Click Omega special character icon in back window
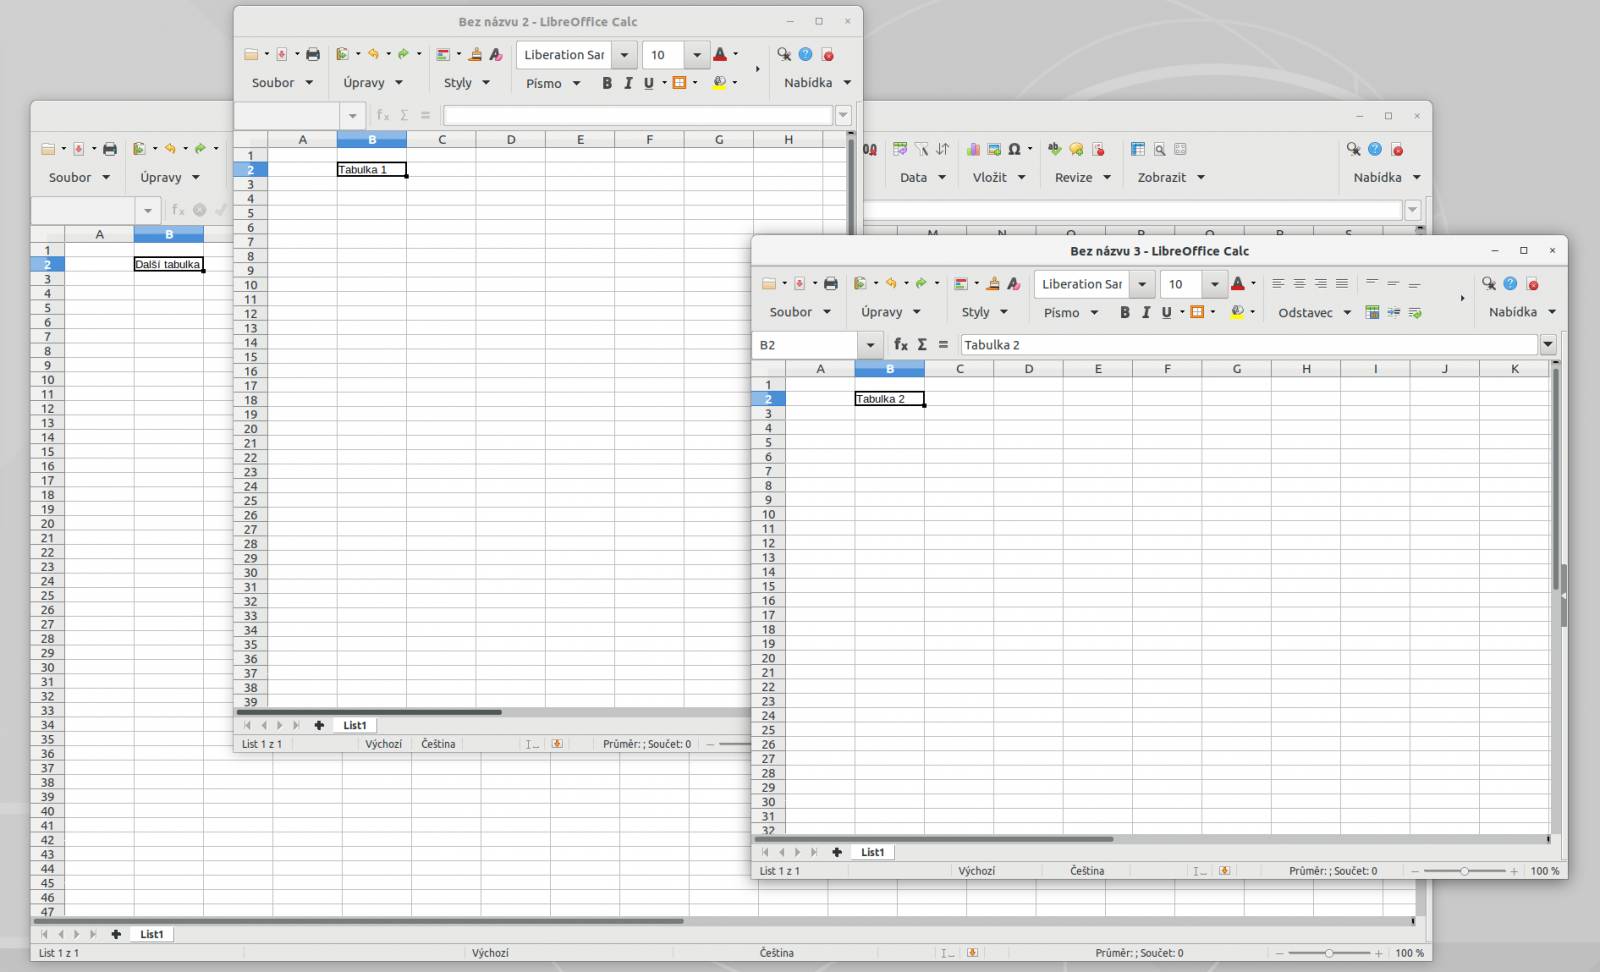 click(1014, 149)
